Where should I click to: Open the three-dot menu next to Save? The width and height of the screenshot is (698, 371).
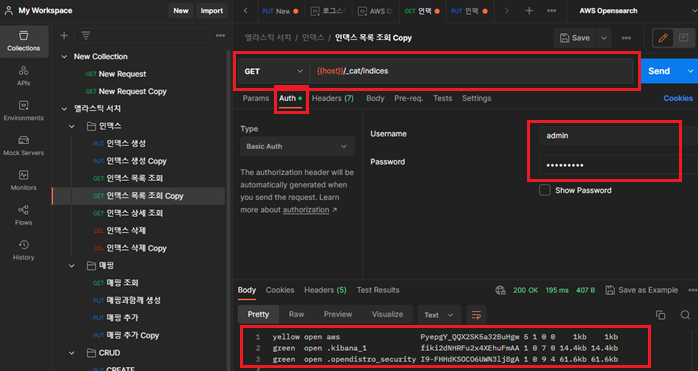[x=626, y=38]
